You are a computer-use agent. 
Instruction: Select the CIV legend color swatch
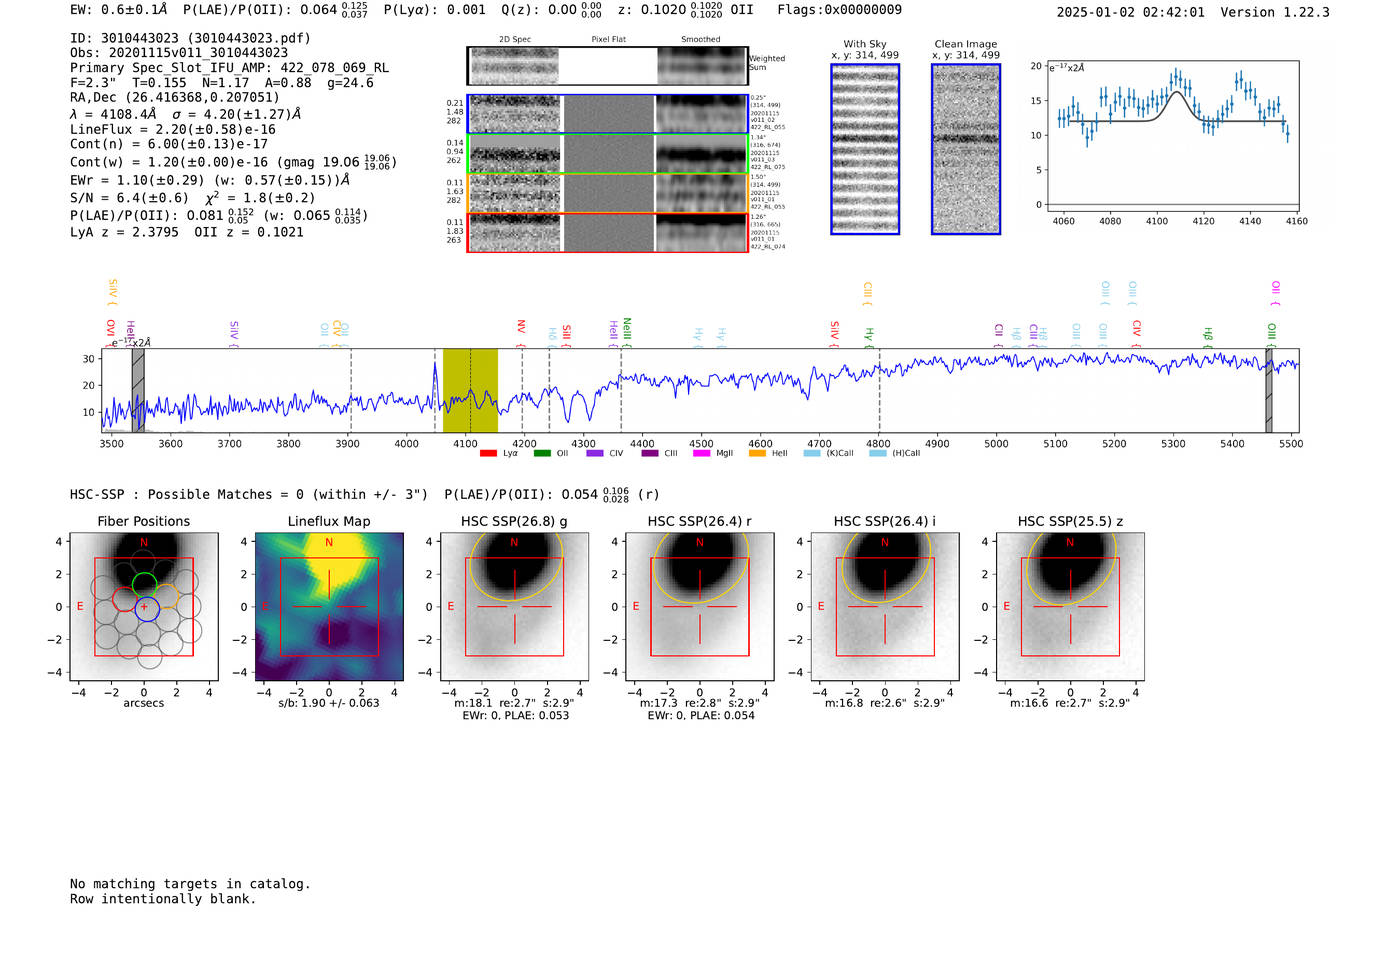[595, 453]
